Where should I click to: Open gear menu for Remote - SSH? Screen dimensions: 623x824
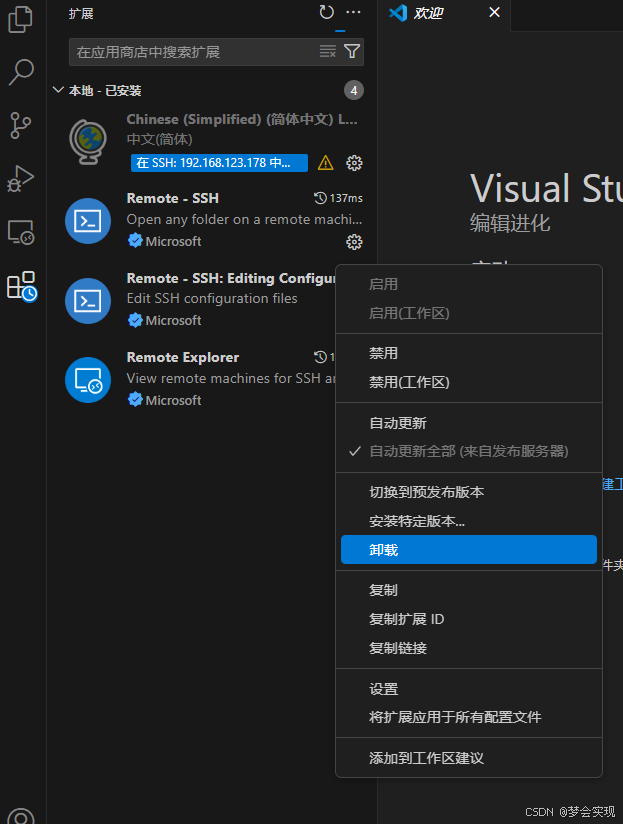(x=354, y=242)
